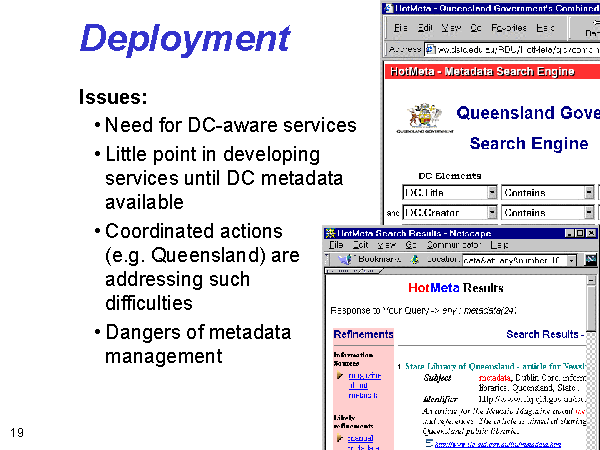Viewport: 600px width, 450px height.
Task: Click the 'DC Elements' label
Action: coord(450,176)
